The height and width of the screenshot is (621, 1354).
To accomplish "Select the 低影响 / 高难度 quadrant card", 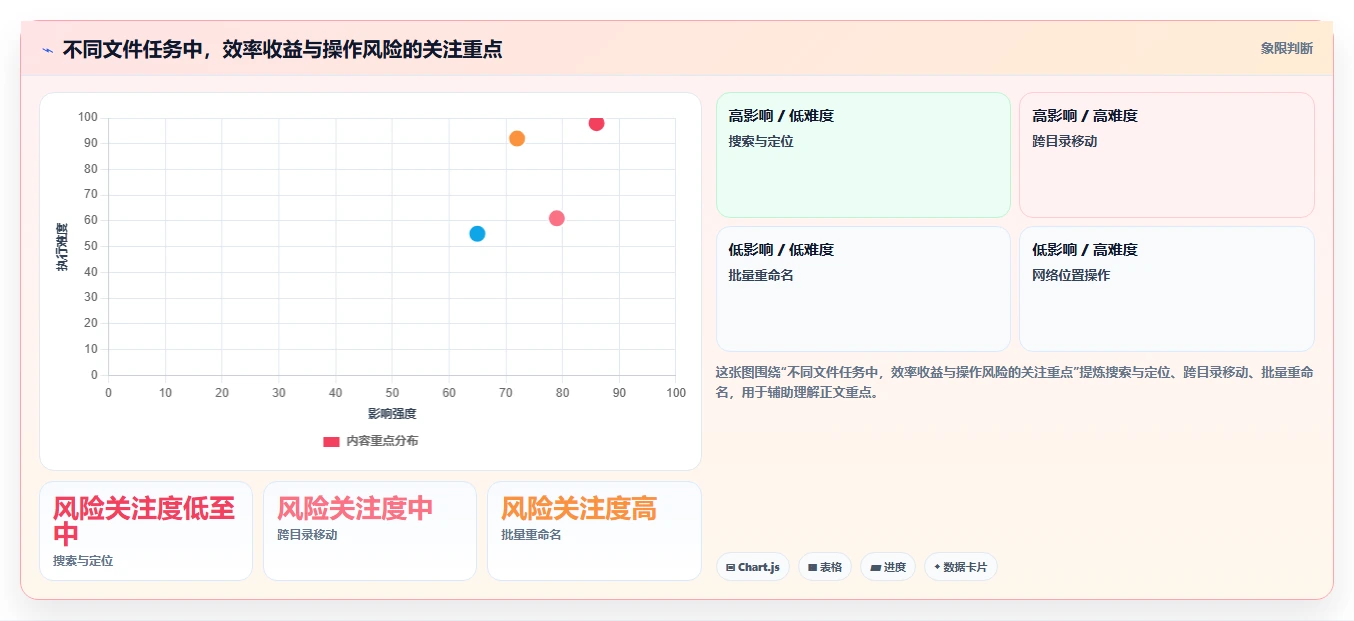I will (1166, 289).
